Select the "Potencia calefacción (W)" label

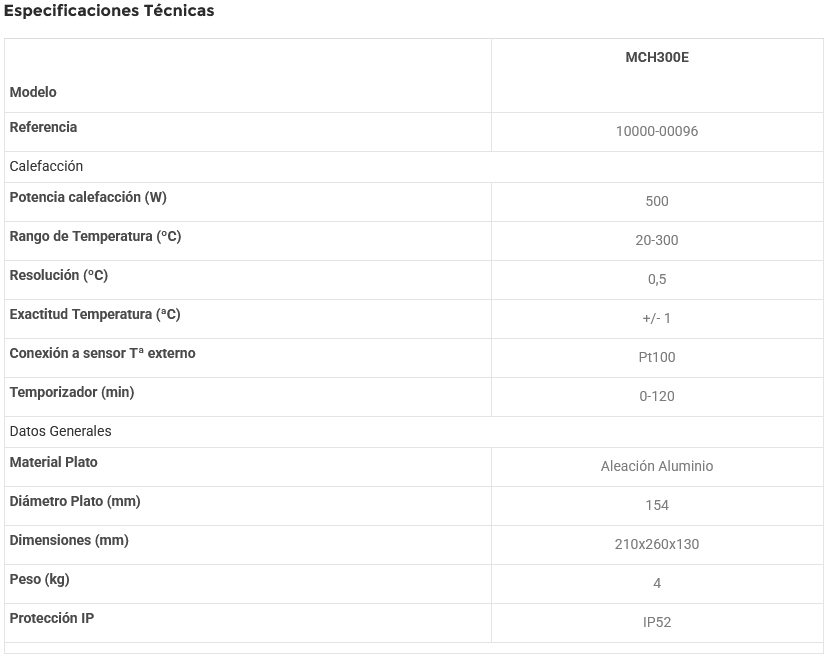pyautogui.click(x=88, y=197)
